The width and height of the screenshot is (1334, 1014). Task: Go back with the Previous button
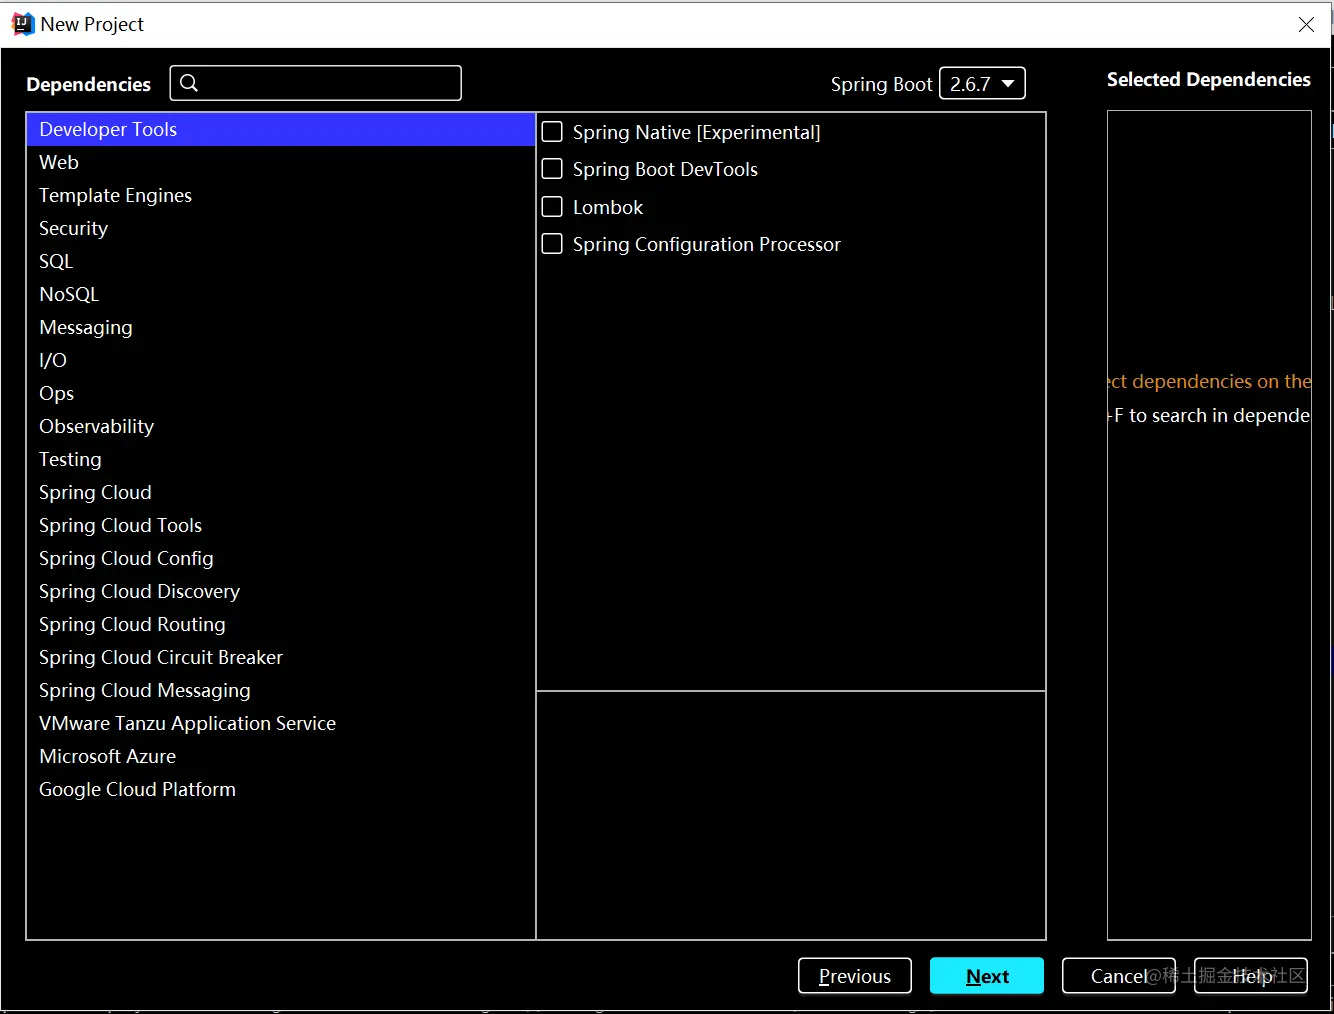[x=855, y=976]
